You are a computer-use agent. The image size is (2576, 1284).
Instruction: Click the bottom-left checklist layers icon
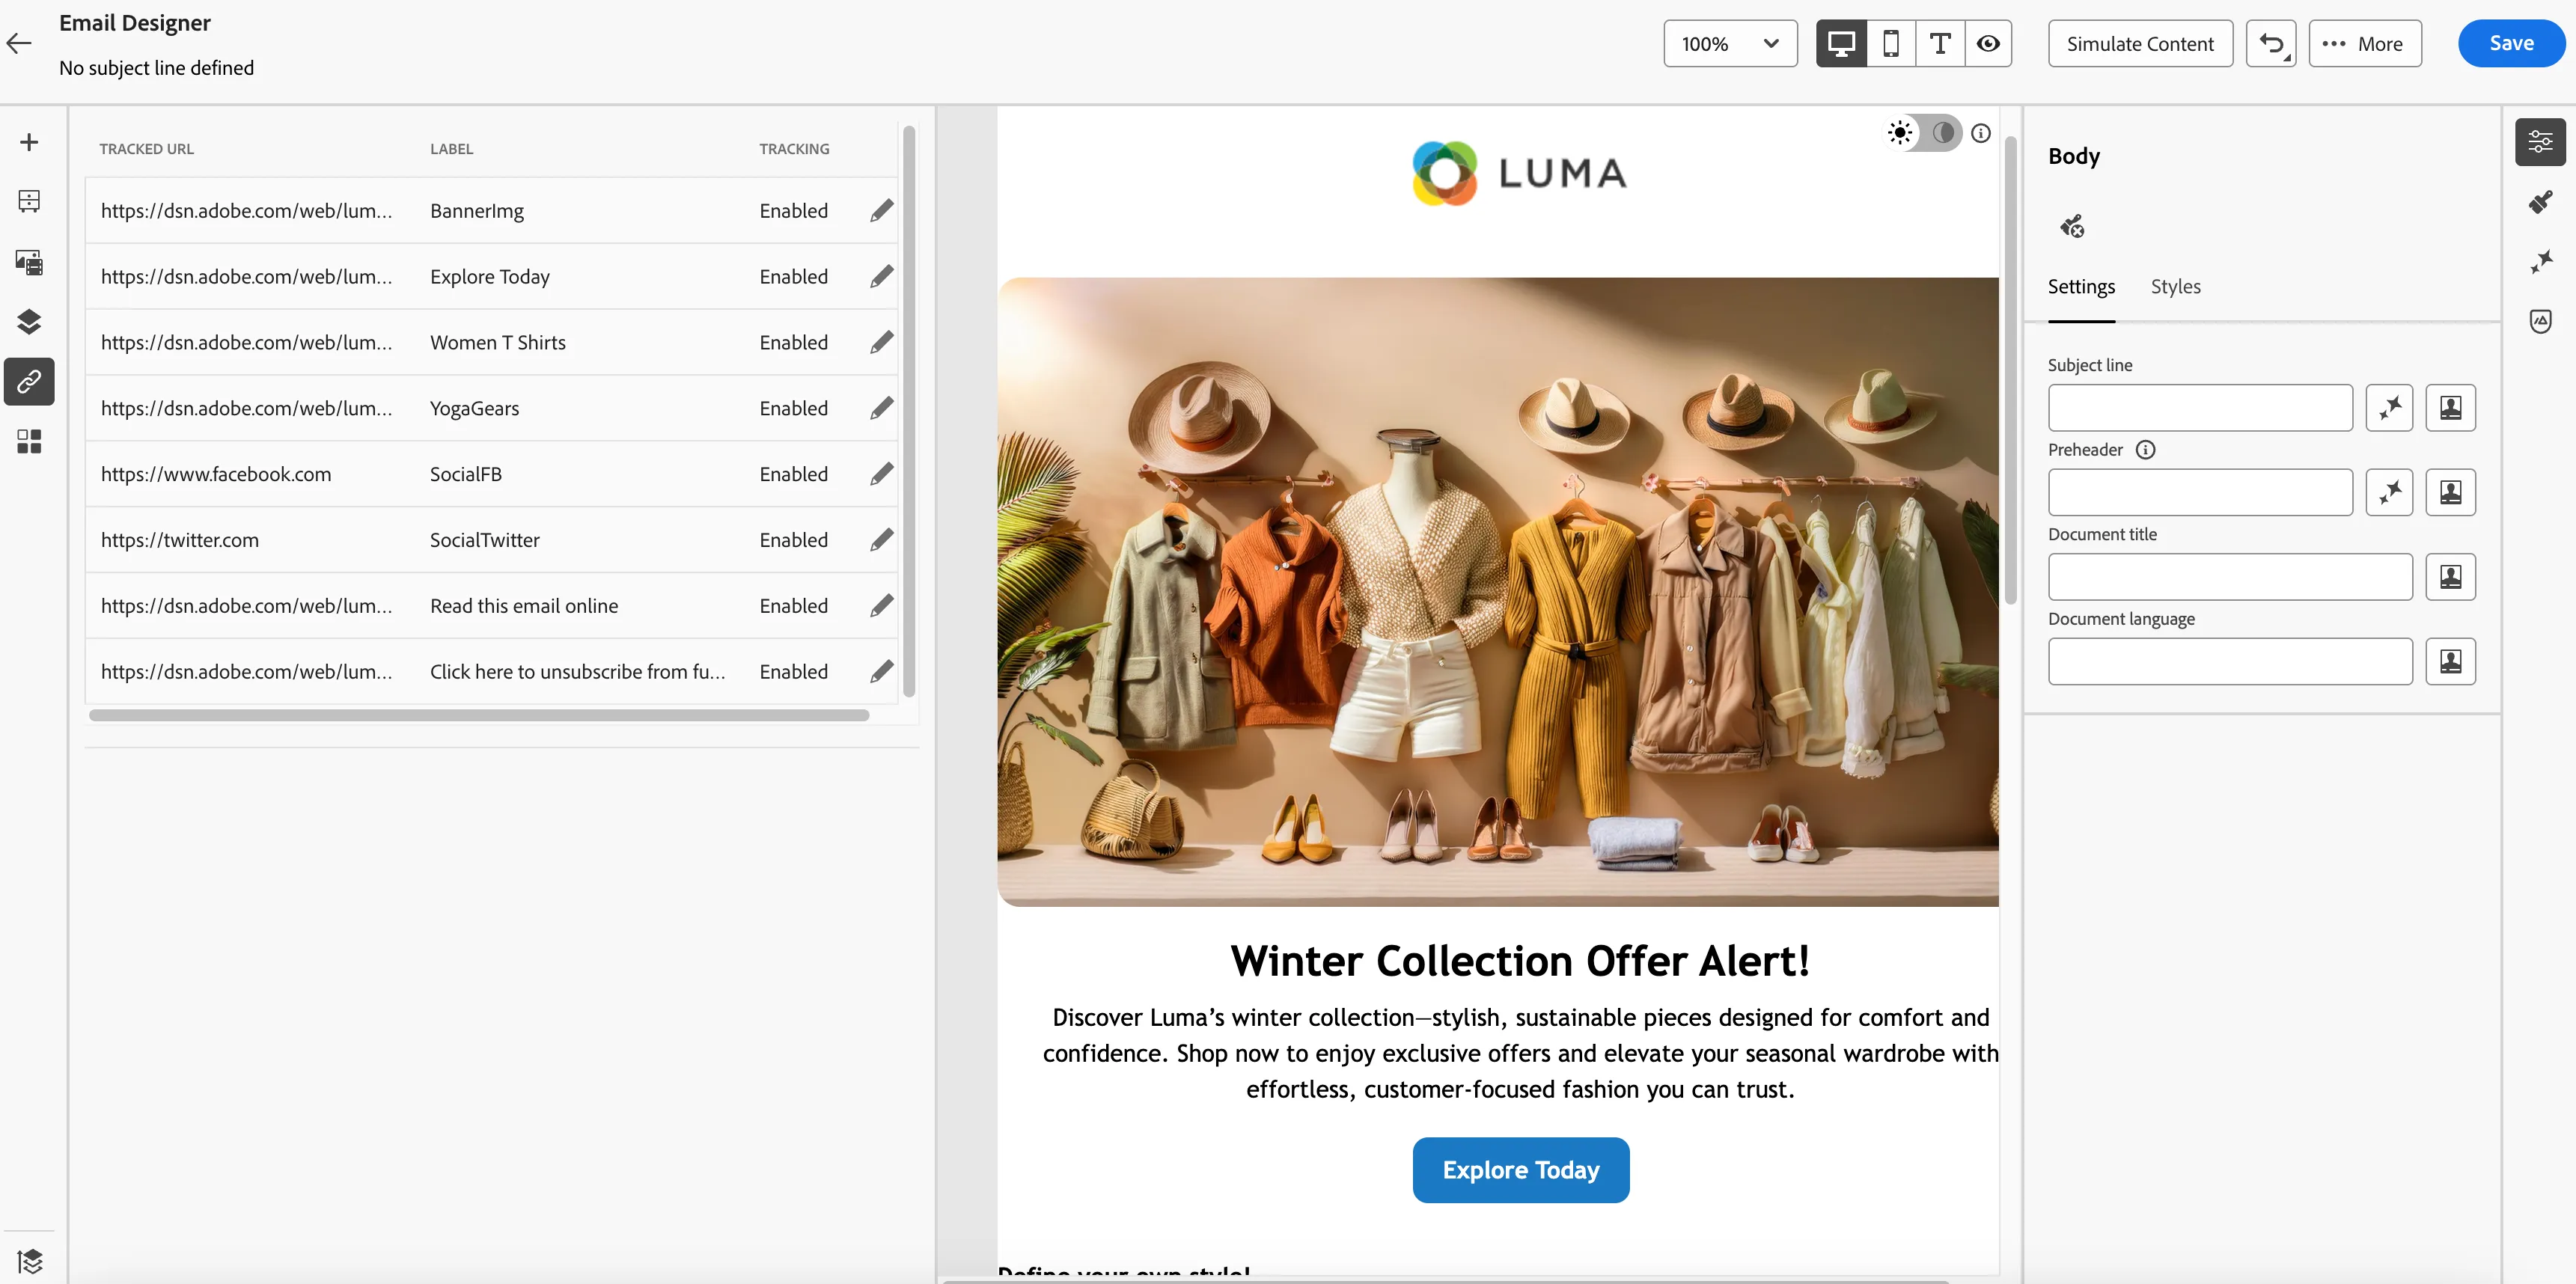point(30,1261)
